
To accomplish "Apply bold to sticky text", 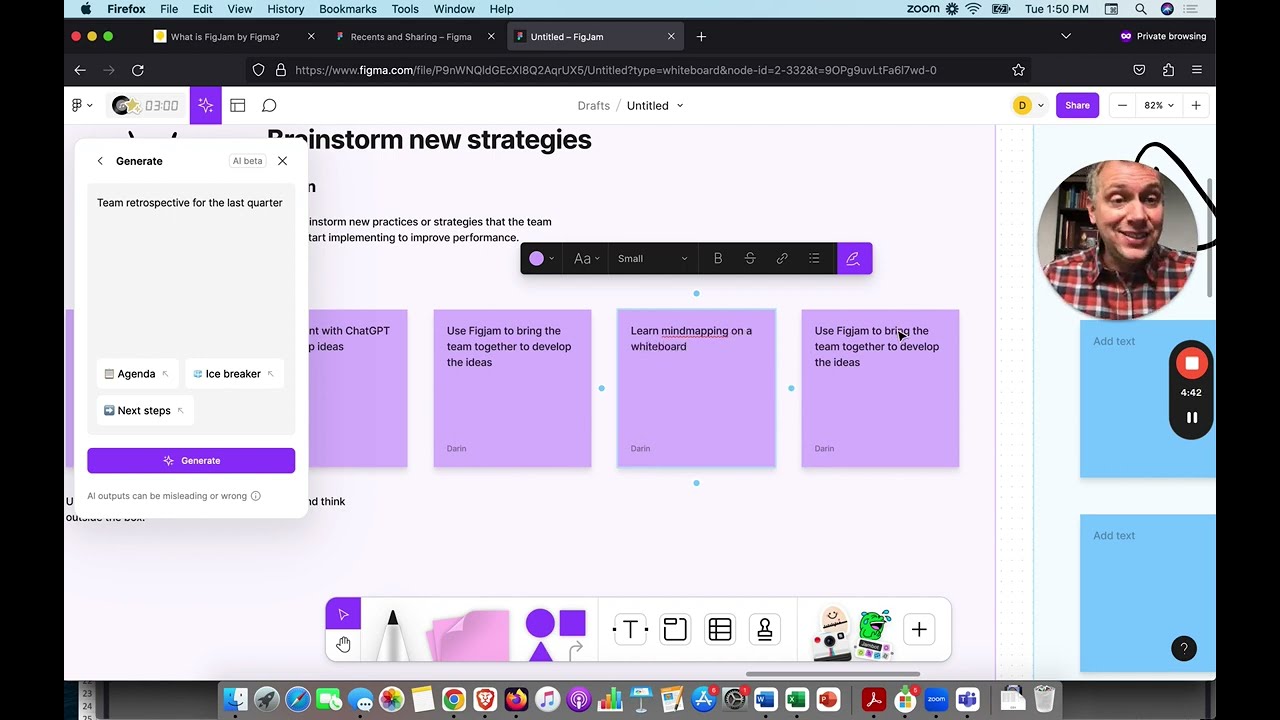I will tap(718, 259).
